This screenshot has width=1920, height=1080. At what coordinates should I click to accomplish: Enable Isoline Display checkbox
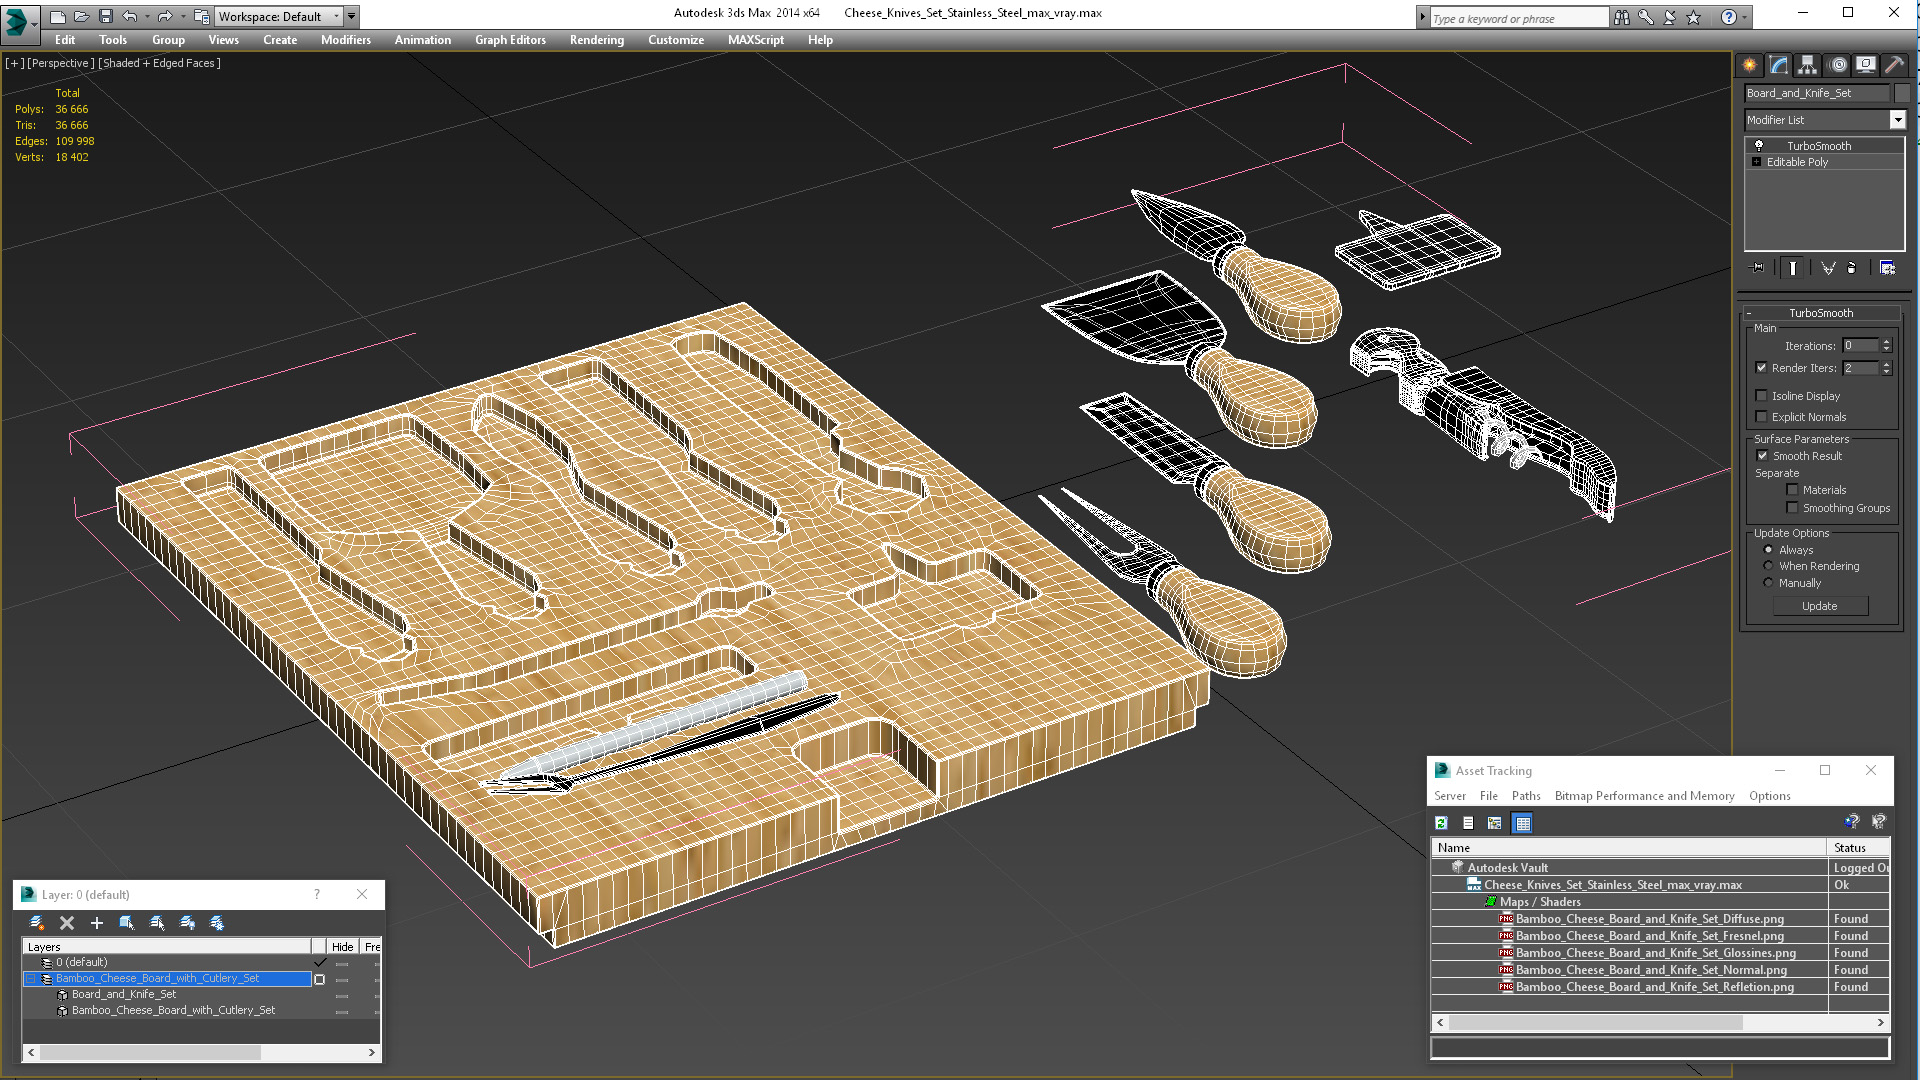point(1762,395)
